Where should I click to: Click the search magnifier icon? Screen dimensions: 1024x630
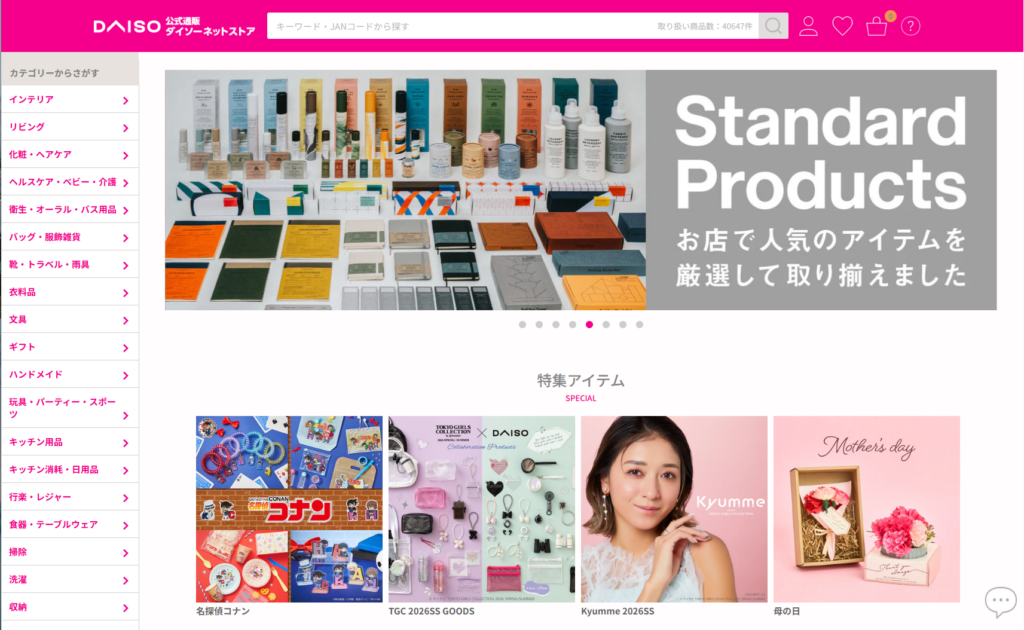click(x=773, y=26)
